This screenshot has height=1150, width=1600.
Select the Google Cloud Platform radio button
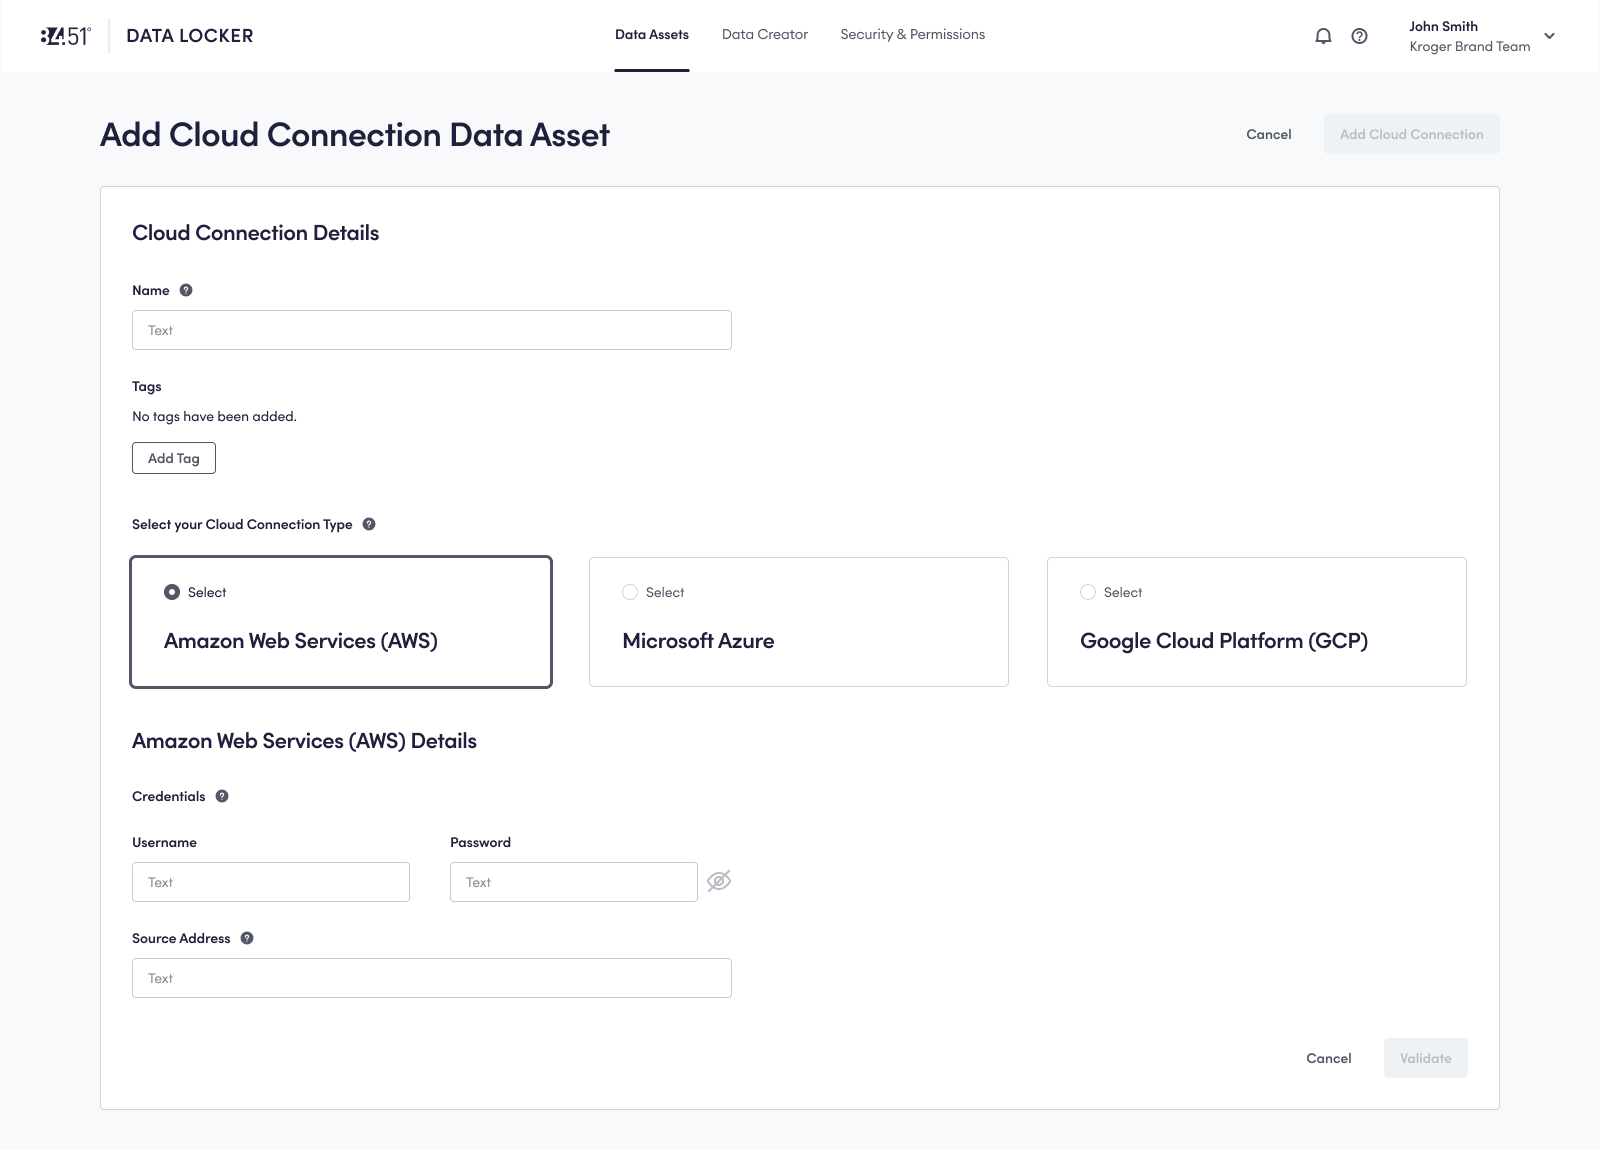(1088, 592)
